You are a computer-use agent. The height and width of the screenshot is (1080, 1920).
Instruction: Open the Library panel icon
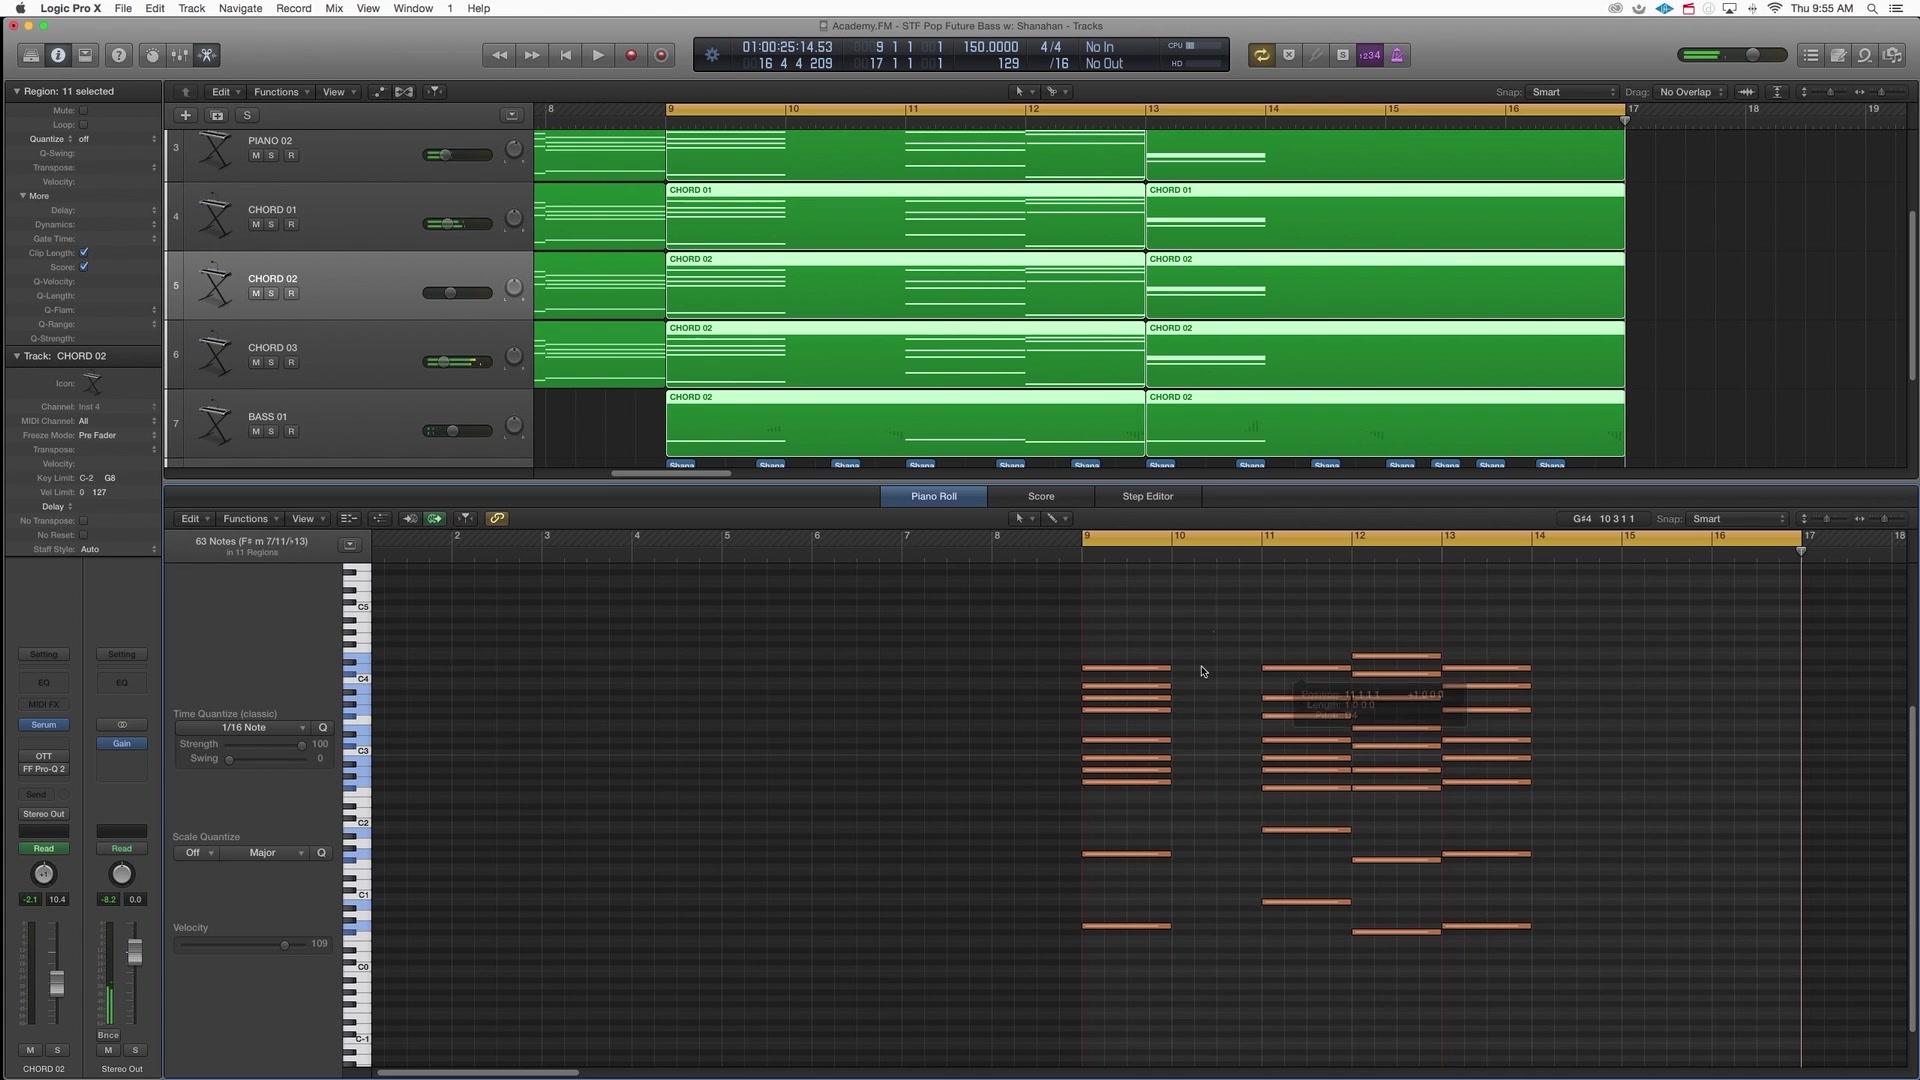click(31, 55)
